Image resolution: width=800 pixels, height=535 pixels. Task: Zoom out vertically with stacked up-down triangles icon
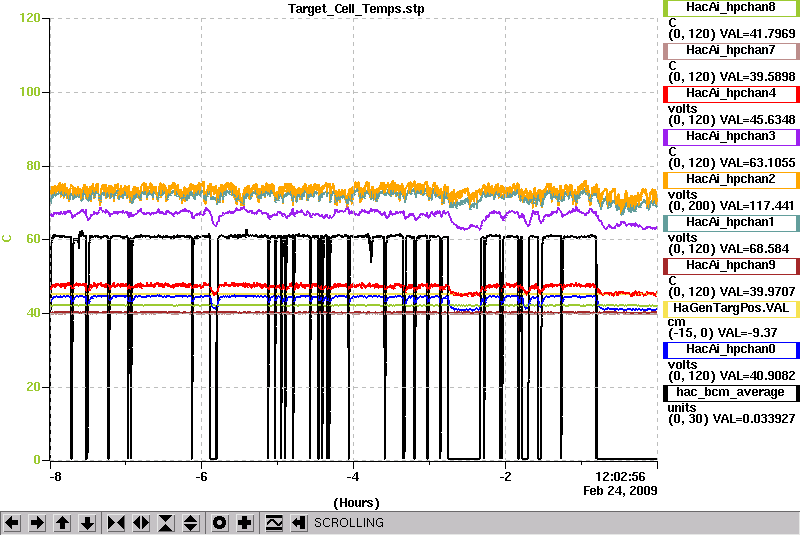pos(191,523)
